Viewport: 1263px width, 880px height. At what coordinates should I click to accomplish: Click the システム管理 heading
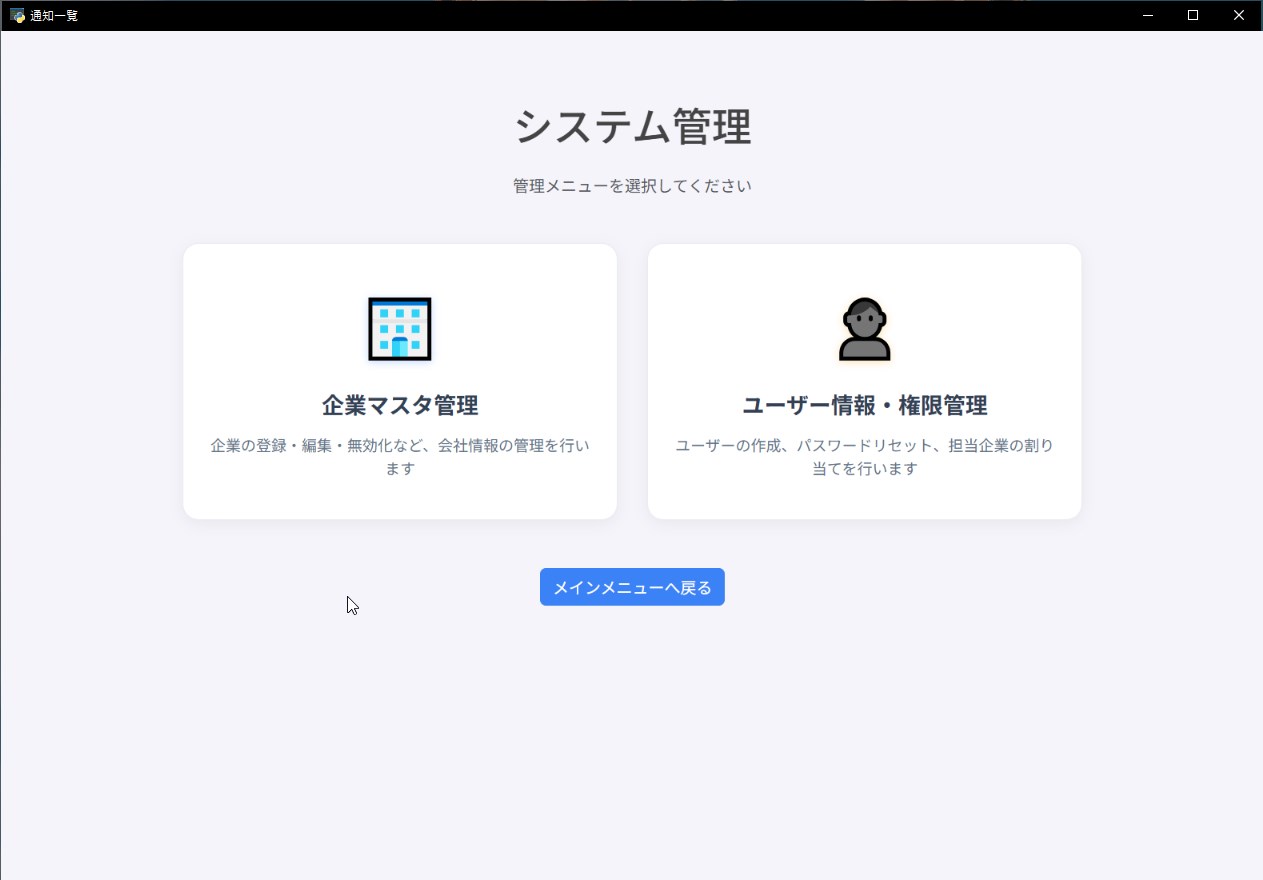pos(632,127)
